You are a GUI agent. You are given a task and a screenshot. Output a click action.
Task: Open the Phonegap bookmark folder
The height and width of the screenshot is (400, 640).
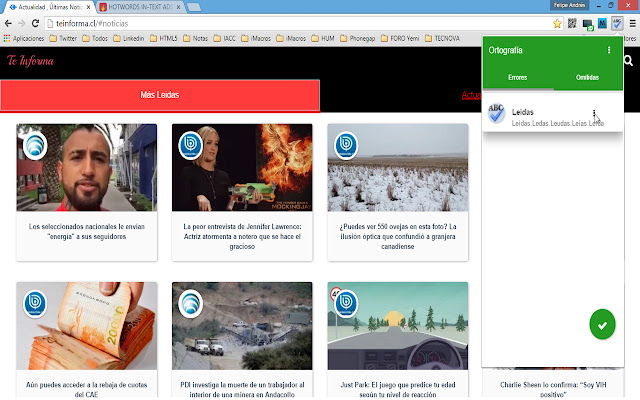pos(358,38)
